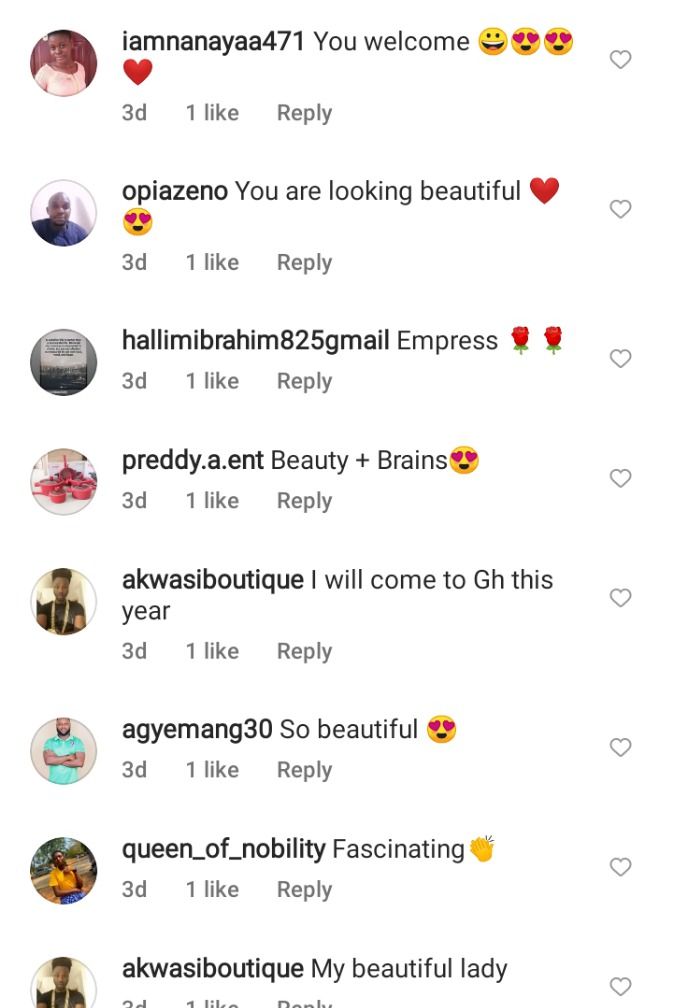The width and height of the screenshot is (673, 1008).
Task: Like hallimibrahim825gmail's Empress comment
Action: [x=620, y=358]
